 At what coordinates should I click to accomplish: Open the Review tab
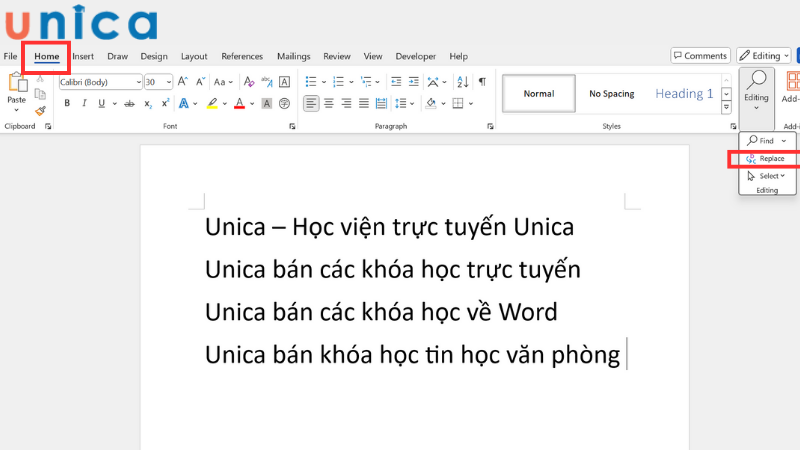337,56
